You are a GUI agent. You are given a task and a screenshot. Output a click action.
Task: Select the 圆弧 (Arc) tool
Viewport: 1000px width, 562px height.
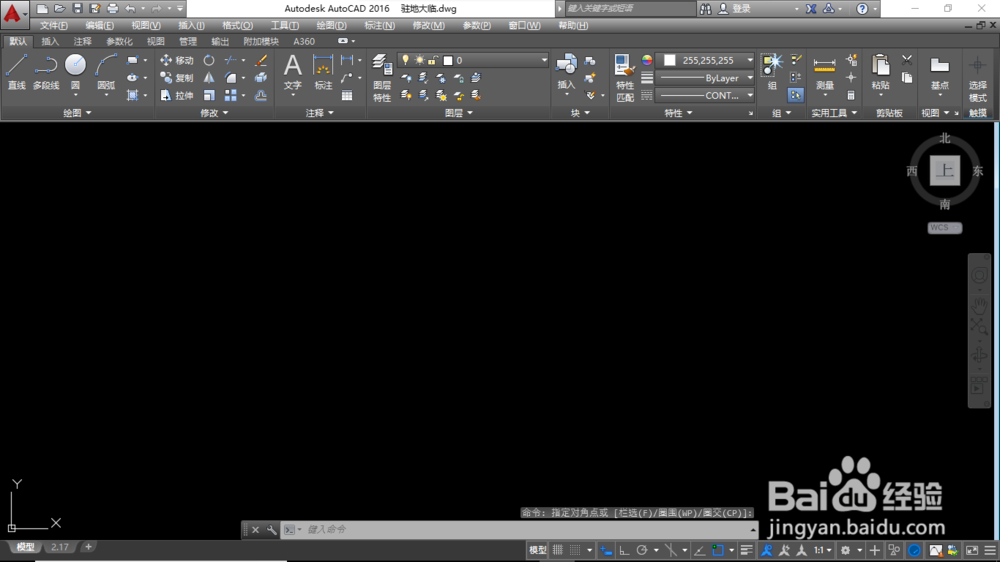tap(106, 72)
